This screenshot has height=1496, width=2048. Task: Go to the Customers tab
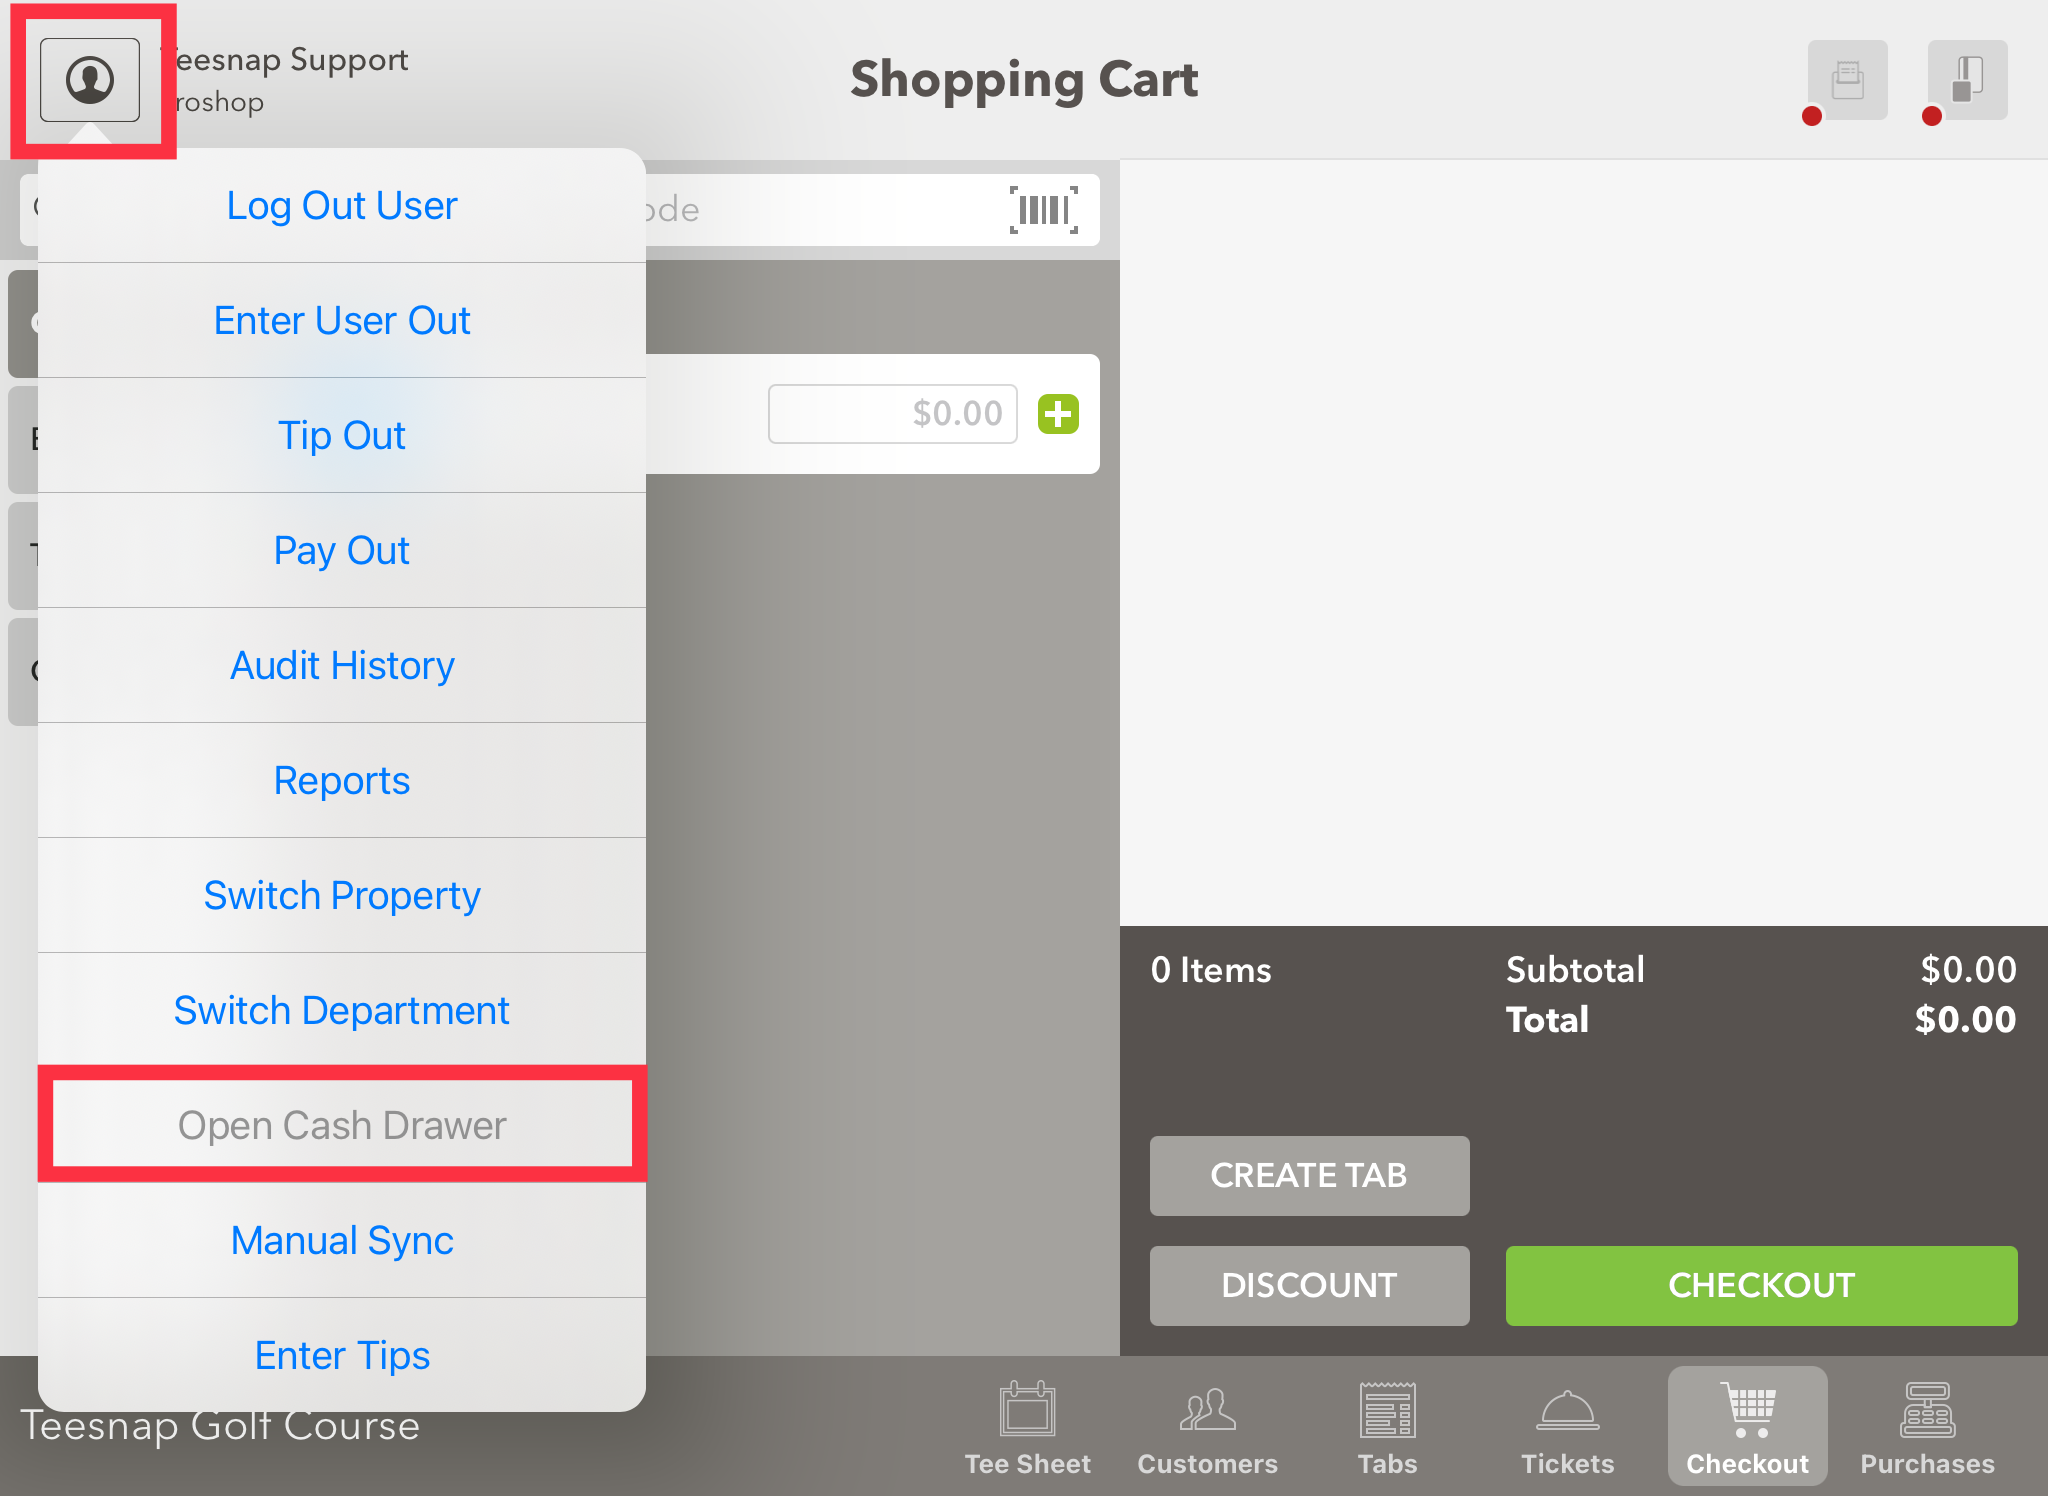[1207, 1427]
